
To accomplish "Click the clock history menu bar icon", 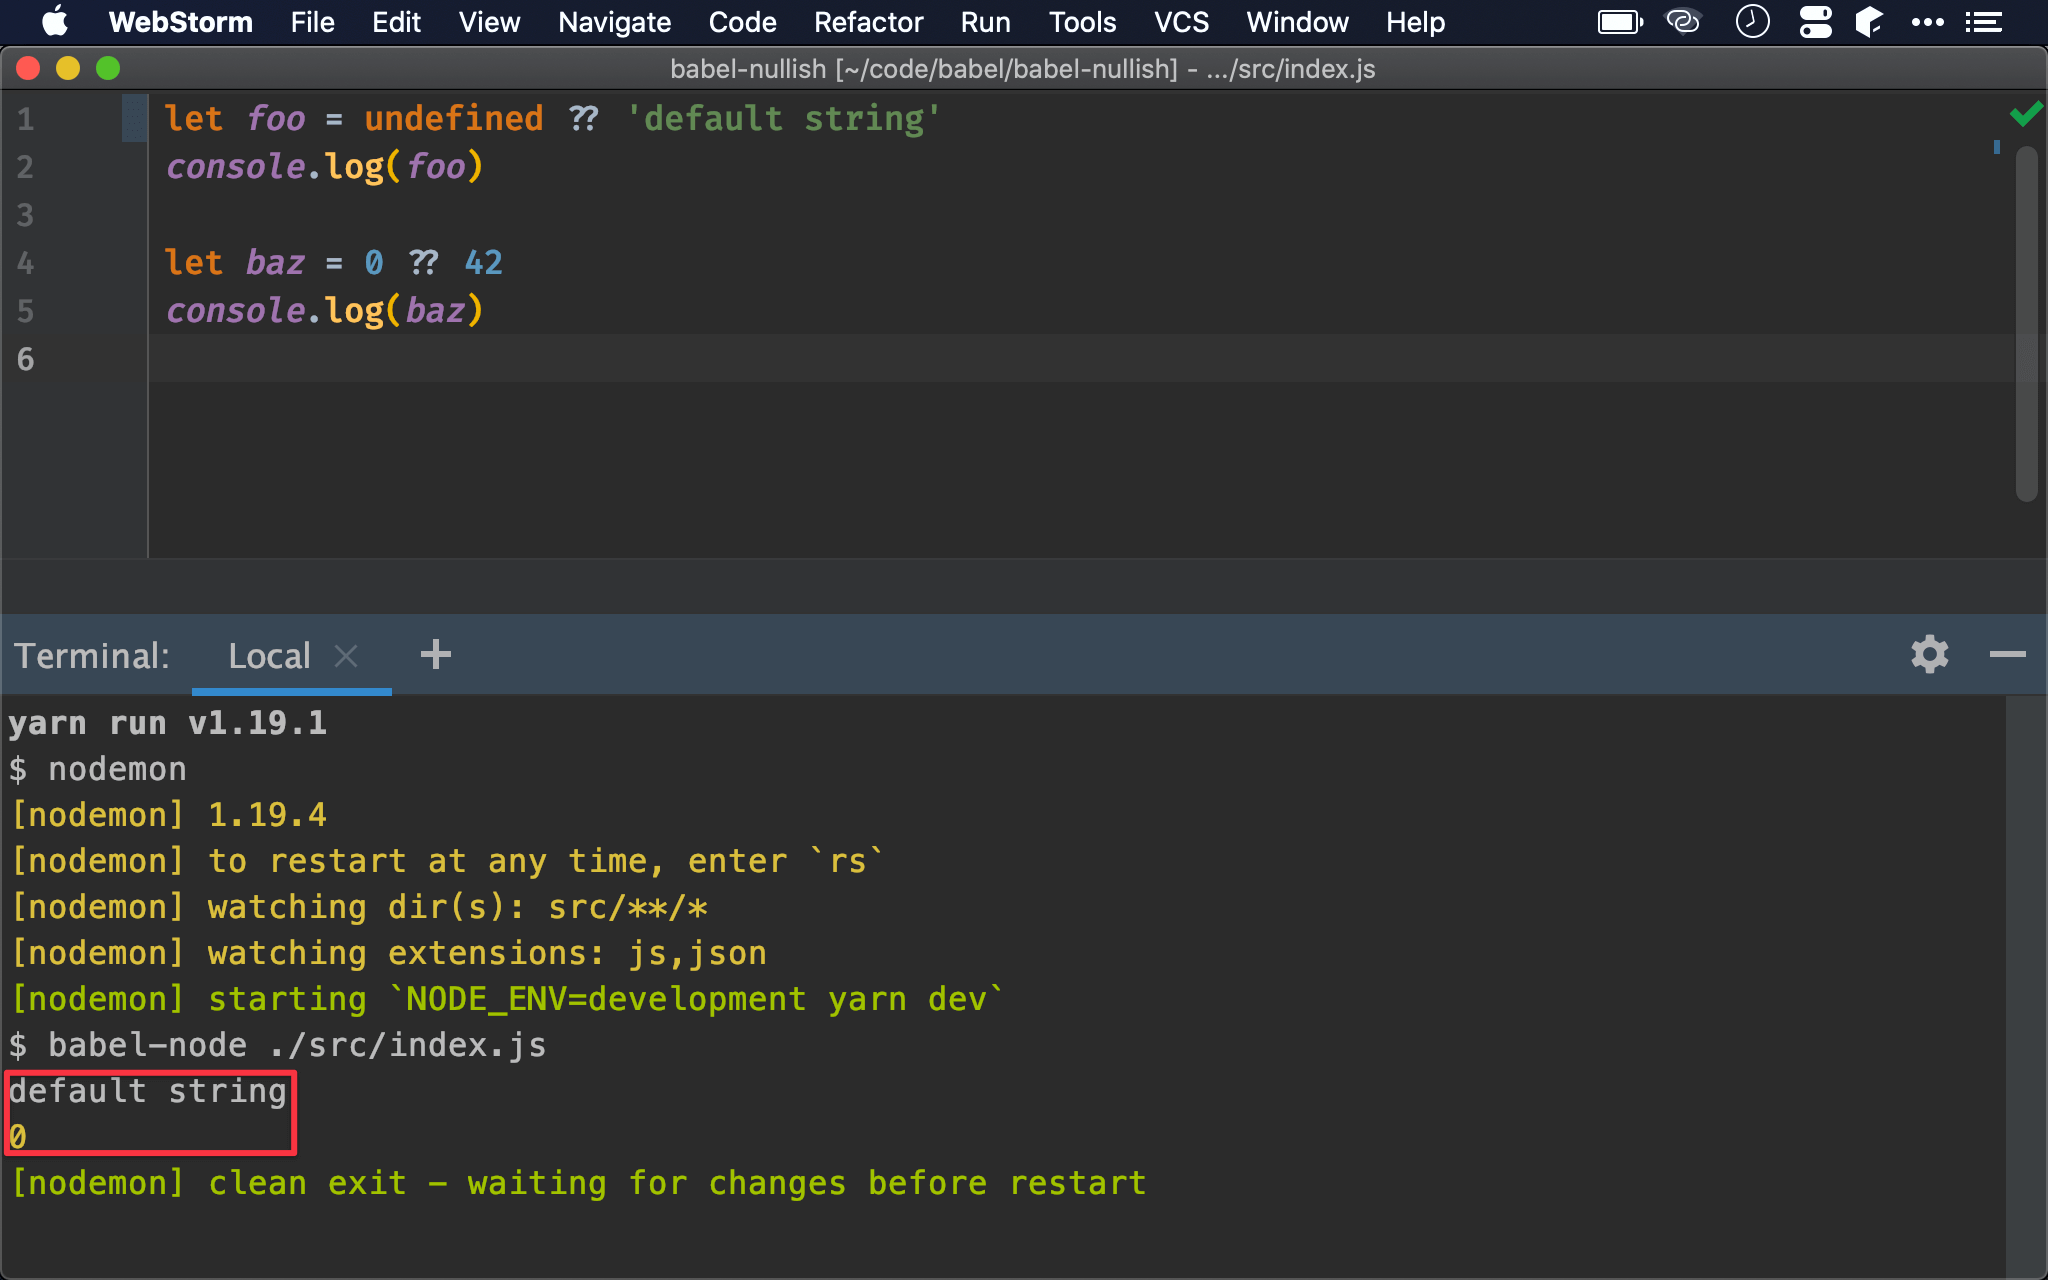I will click(x=1752, y=22).
